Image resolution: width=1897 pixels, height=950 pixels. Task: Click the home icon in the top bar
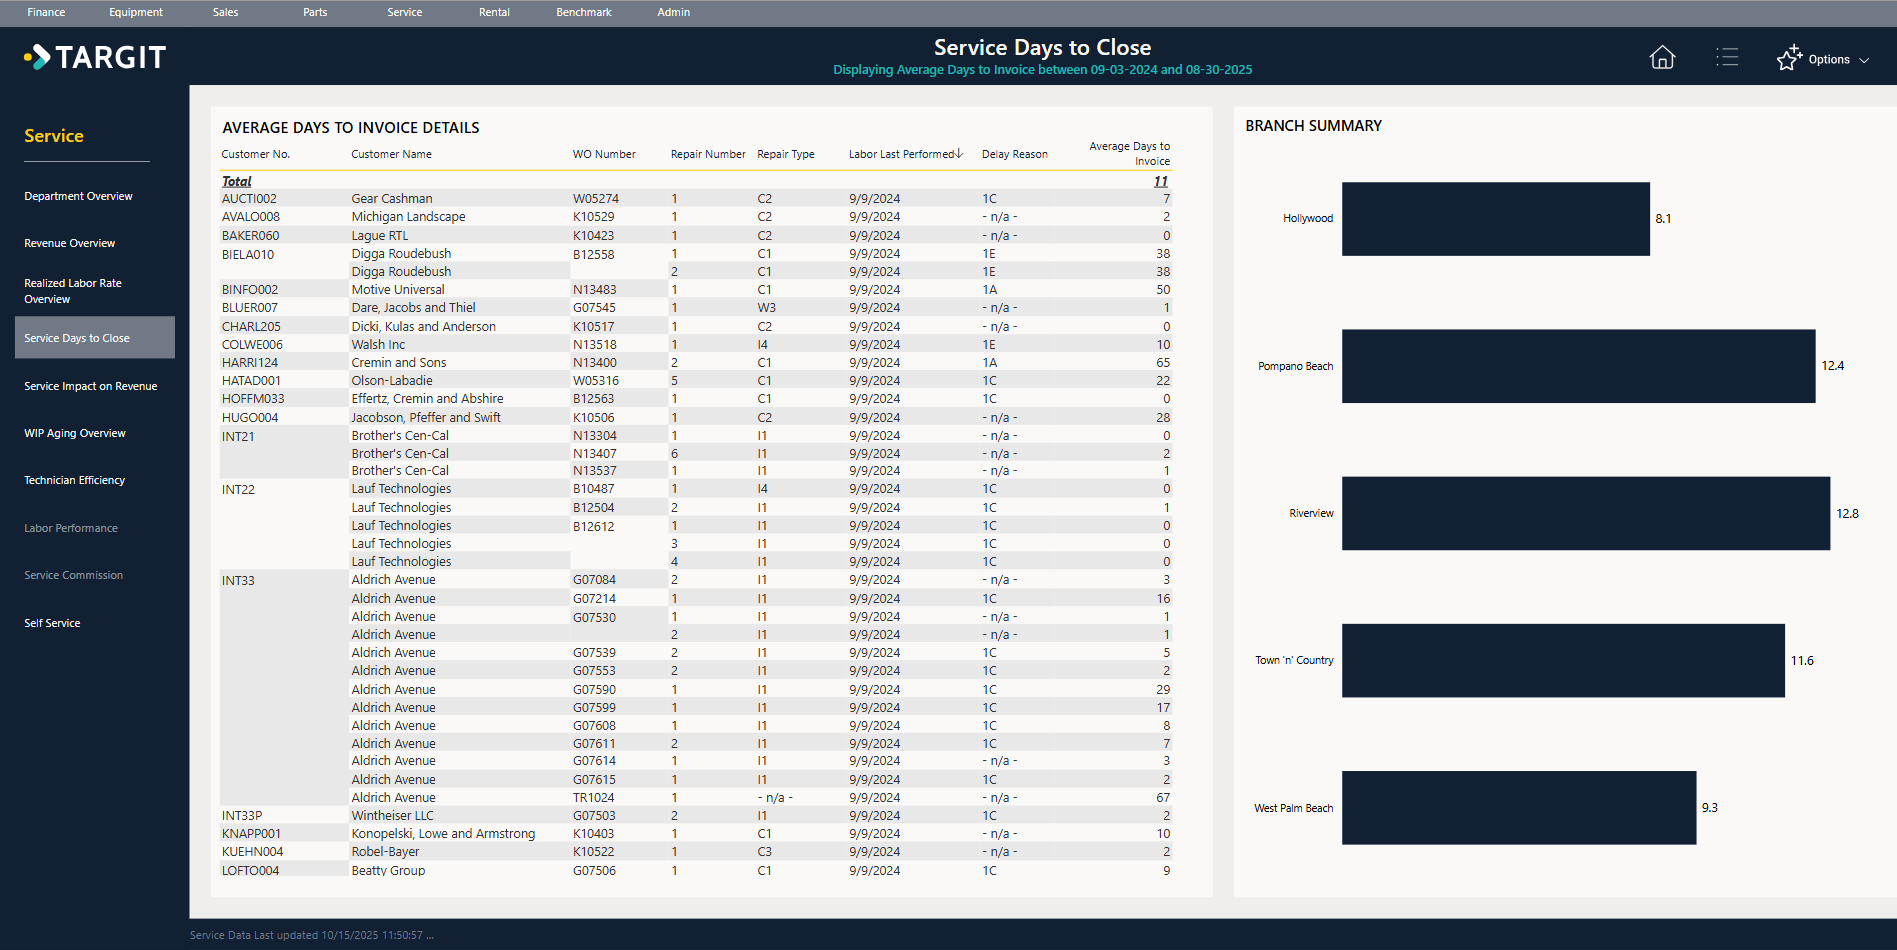(1662, 57)
